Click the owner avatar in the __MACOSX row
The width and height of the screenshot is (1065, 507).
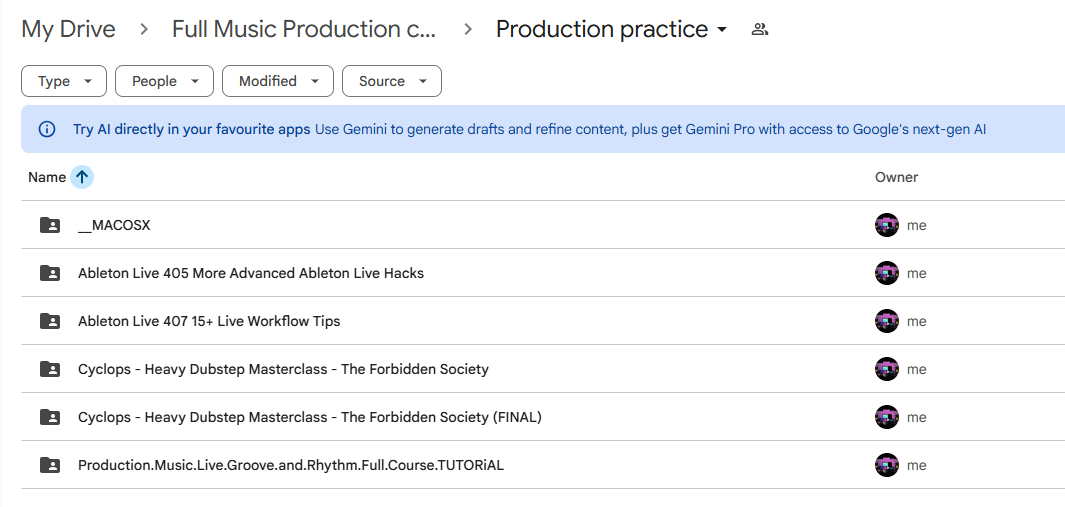pos(886,225)
